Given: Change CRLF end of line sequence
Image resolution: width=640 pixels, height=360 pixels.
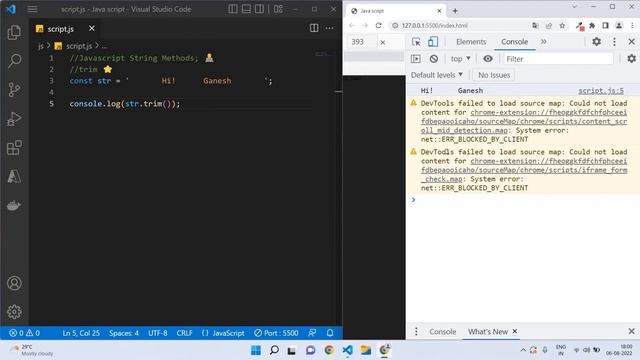Looking at the screenshot, I should pos(184,333).
